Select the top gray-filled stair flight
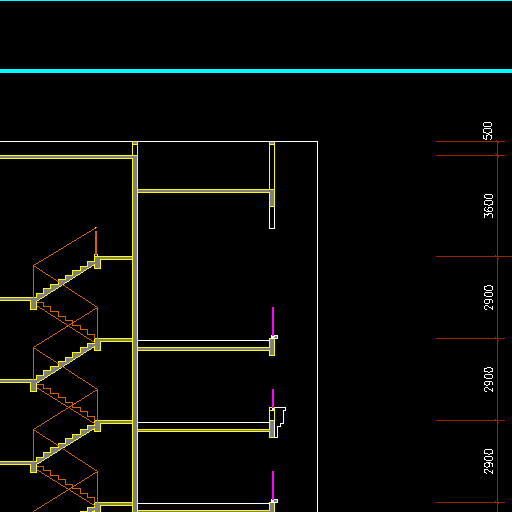This screenshot has width=512, height=512. tap(66, 281)
